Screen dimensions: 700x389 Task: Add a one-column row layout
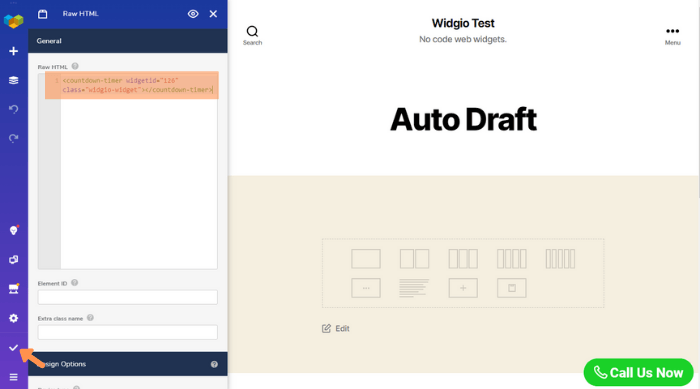coord(366,259)
